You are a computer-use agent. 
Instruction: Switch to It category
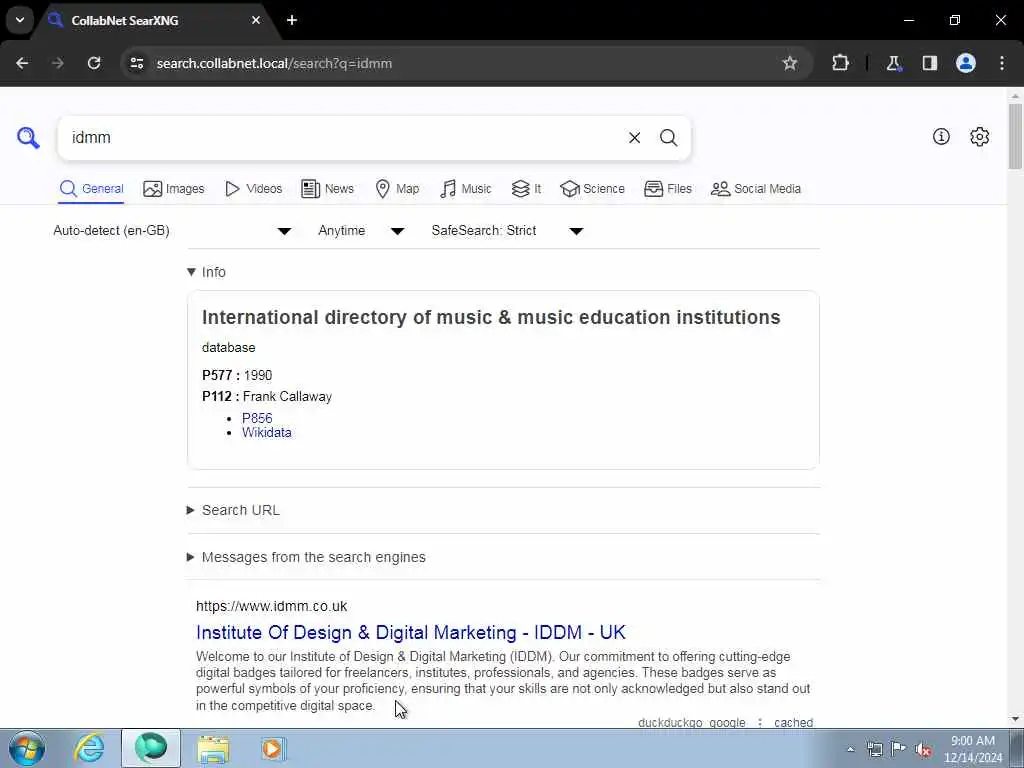(x=526, y=189)
